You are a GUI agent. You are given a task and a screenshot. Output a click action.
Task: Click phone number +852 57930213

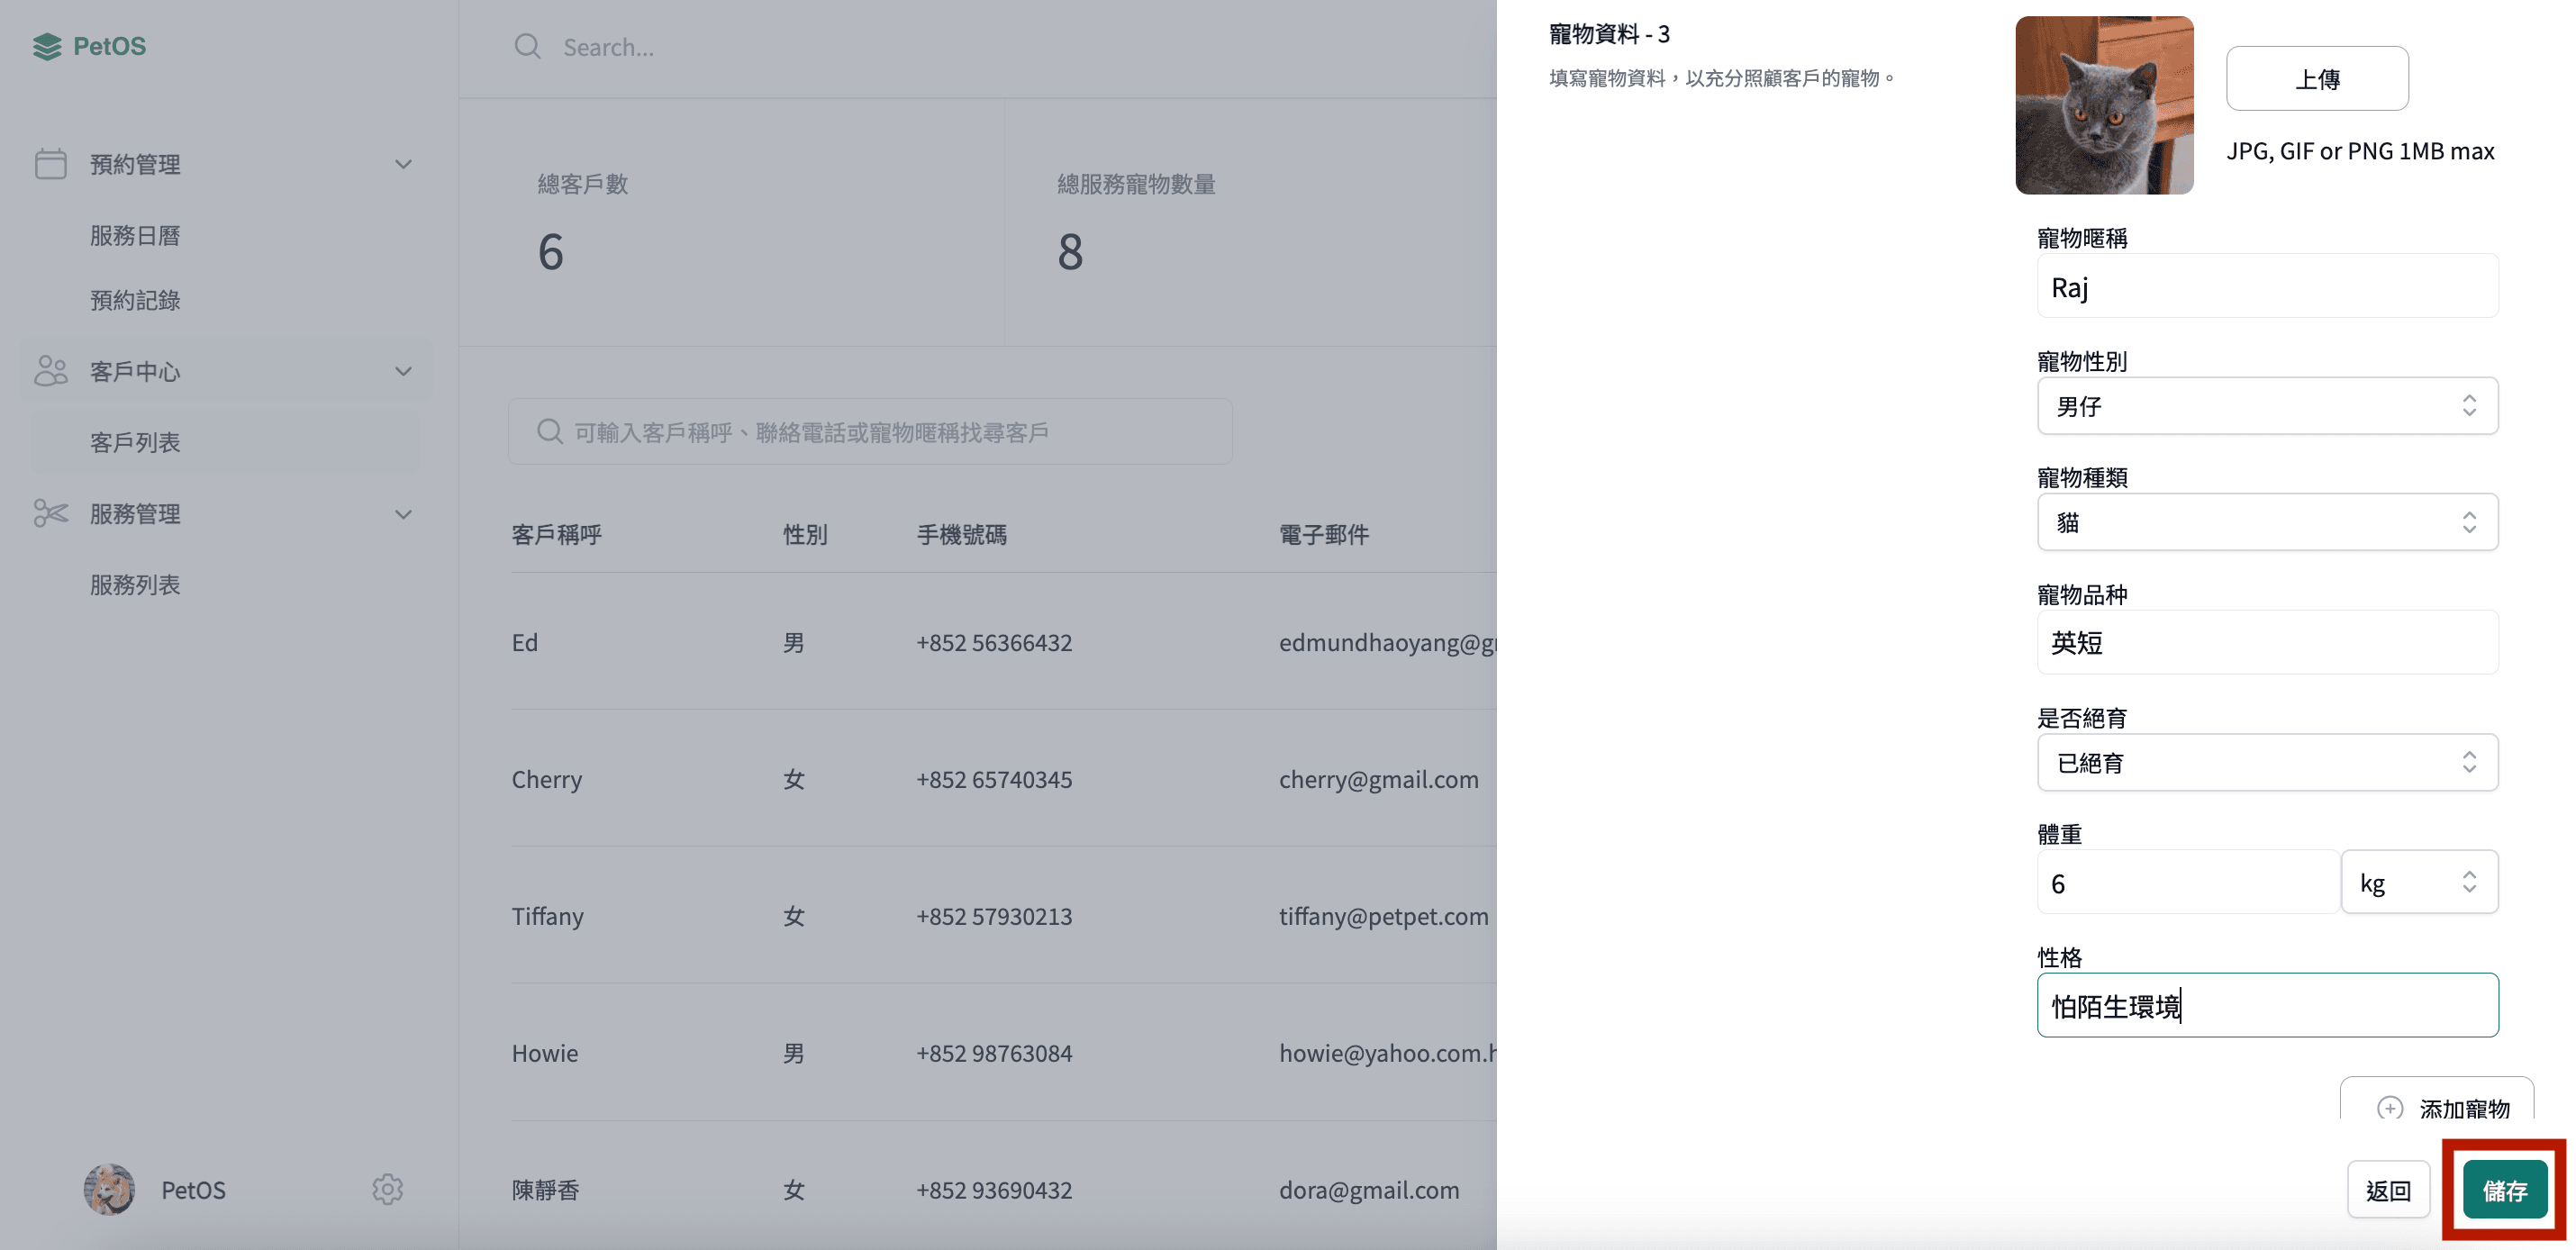[994, 916]
